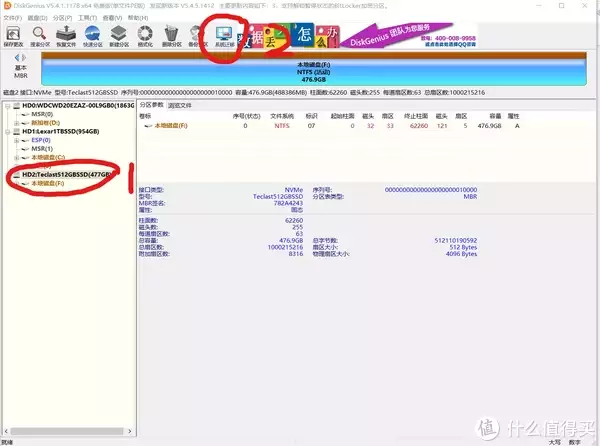Click the disk tree horizontal scrollbar right arrow
Screen dimensions: 600x446
[130, 431]
